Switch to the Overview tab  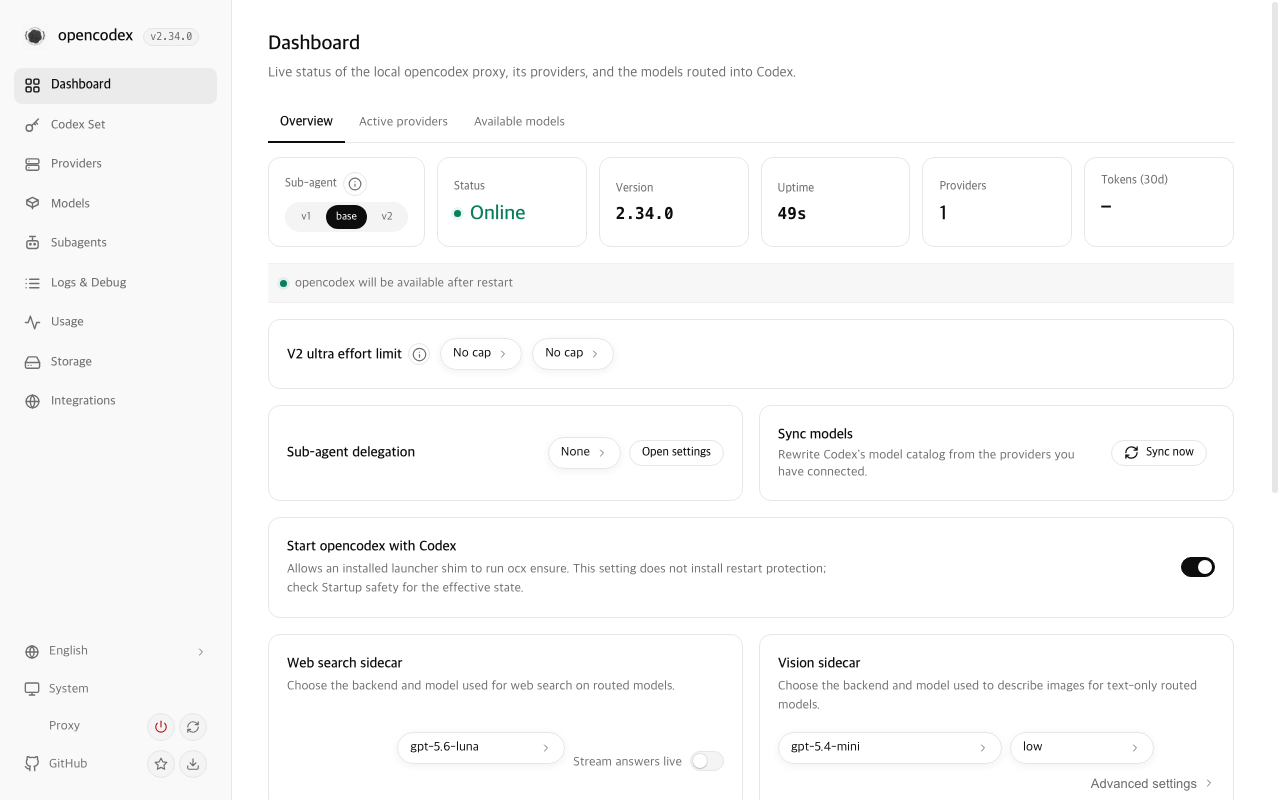[306, 122]
